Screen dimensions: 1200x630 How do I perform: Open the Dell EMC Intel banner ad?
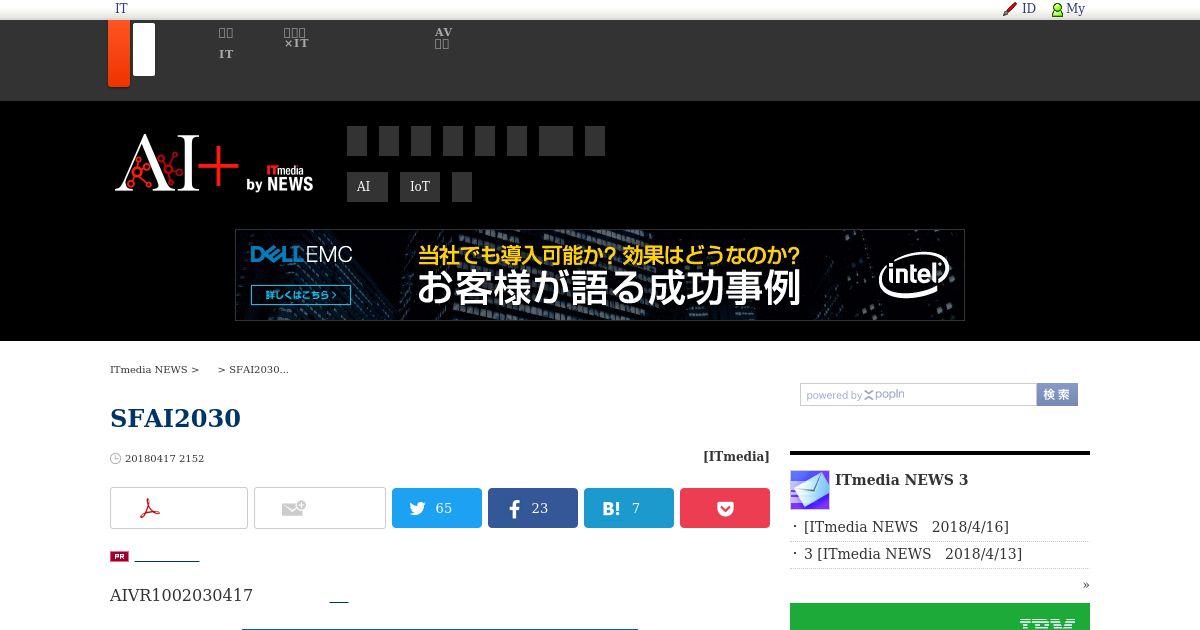pyautogui.click(x=600, y=275)
